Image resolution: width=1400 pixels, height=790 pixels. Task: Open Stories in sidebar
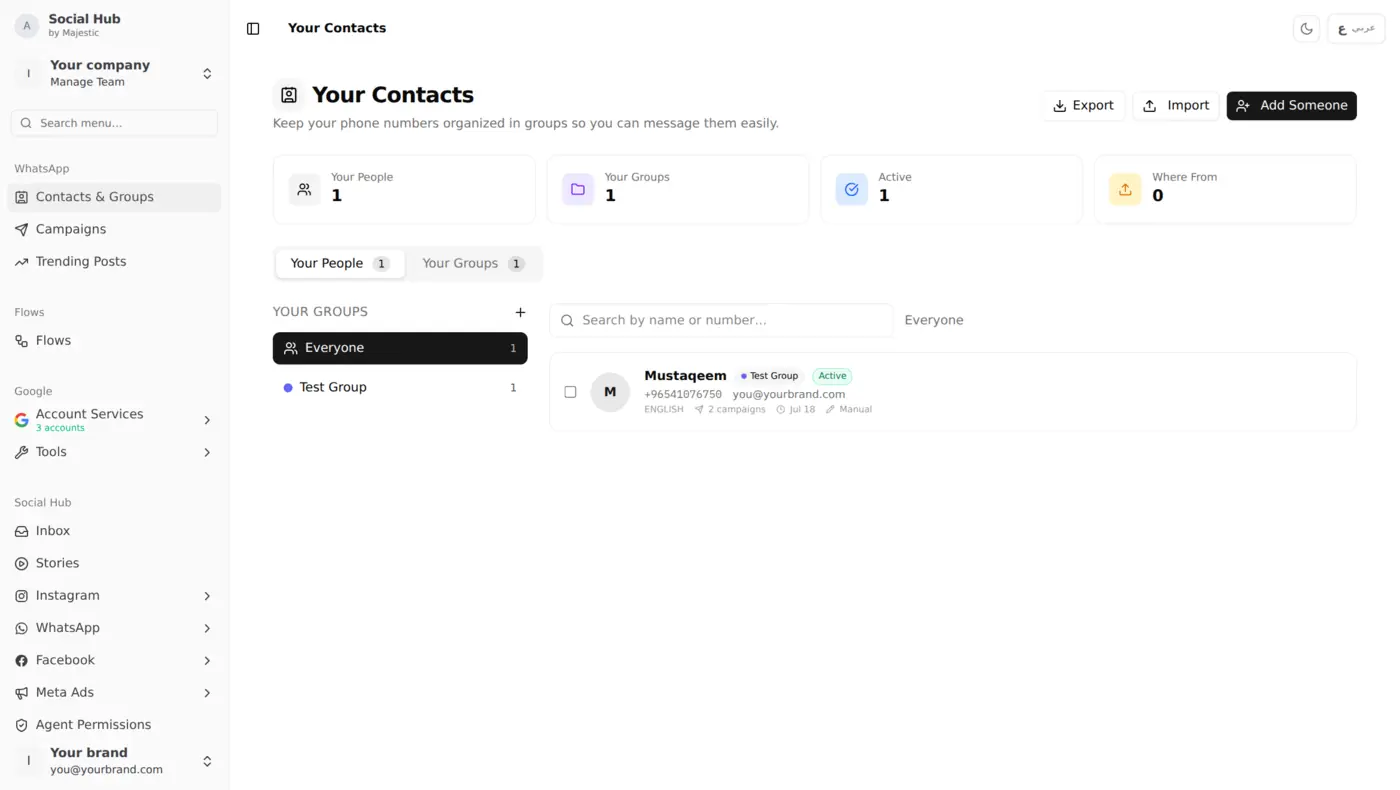[x=115, y=563]
